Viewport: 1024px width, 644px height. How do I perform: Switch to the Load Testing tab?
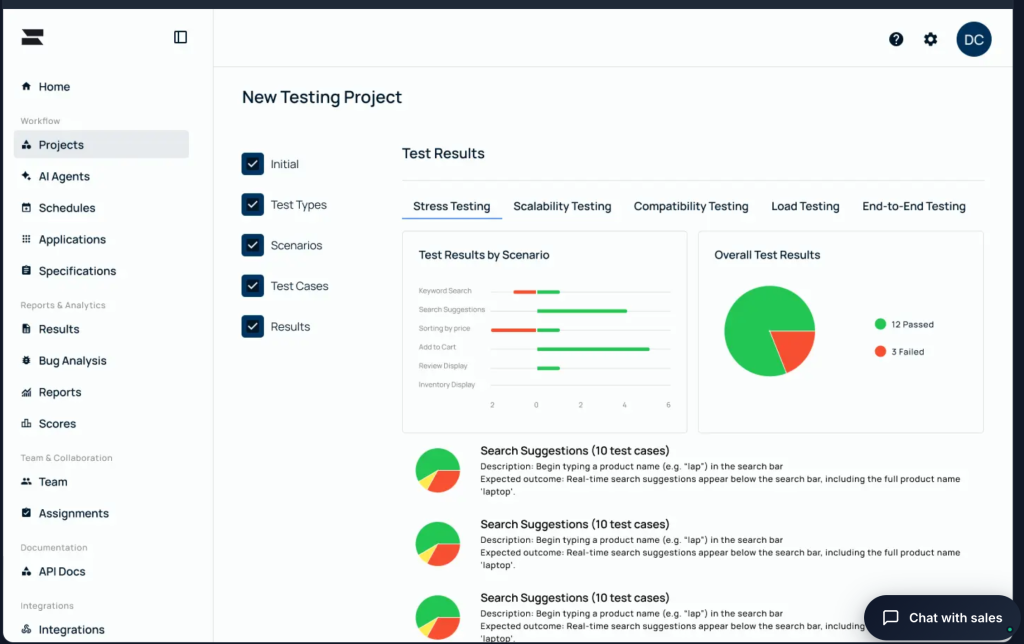[x=805, y=206]
